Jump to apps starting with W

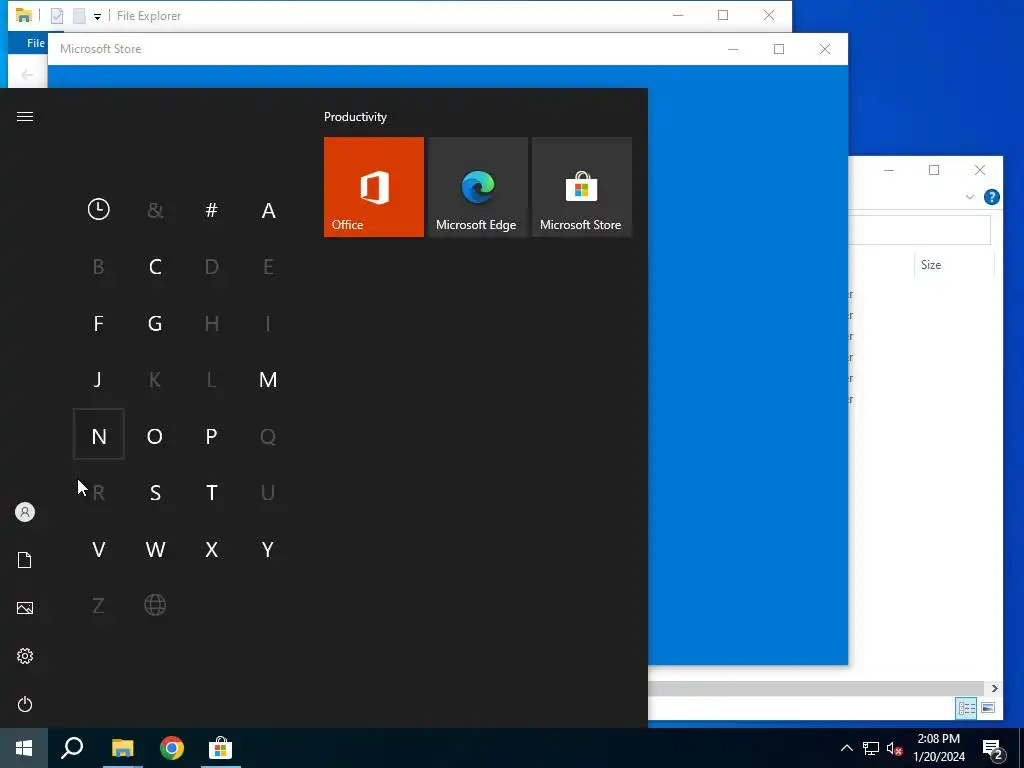coord(155,549)
